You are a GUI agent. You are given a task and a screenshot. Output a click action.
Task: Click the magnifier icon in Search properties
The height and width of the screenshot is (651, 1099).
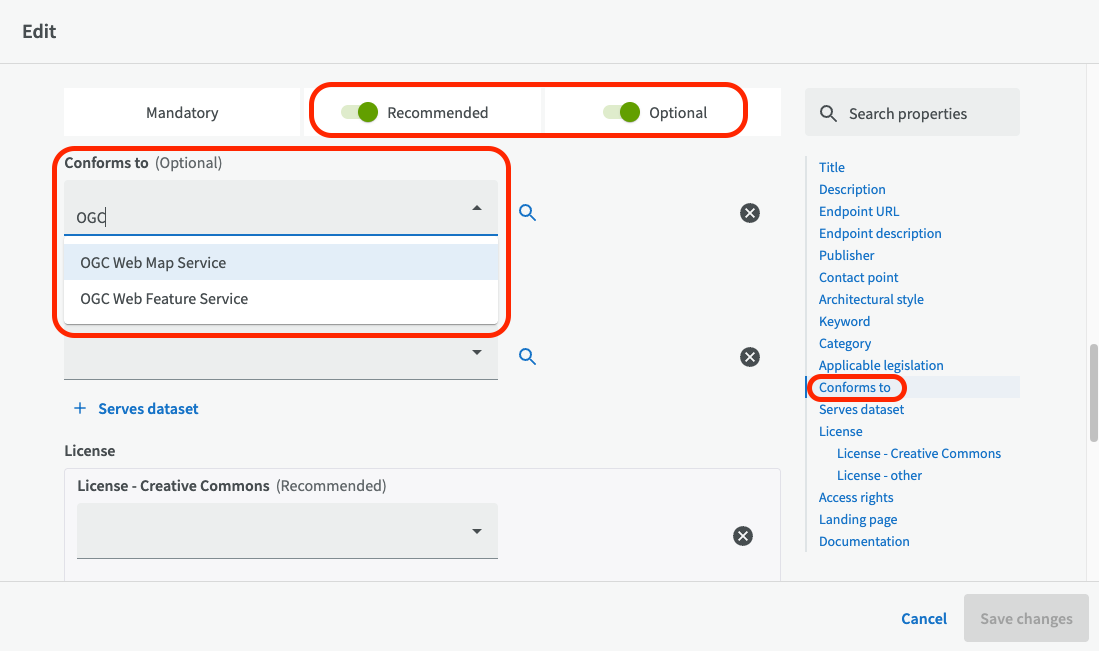pyautogui.click(x=828, y=113)
